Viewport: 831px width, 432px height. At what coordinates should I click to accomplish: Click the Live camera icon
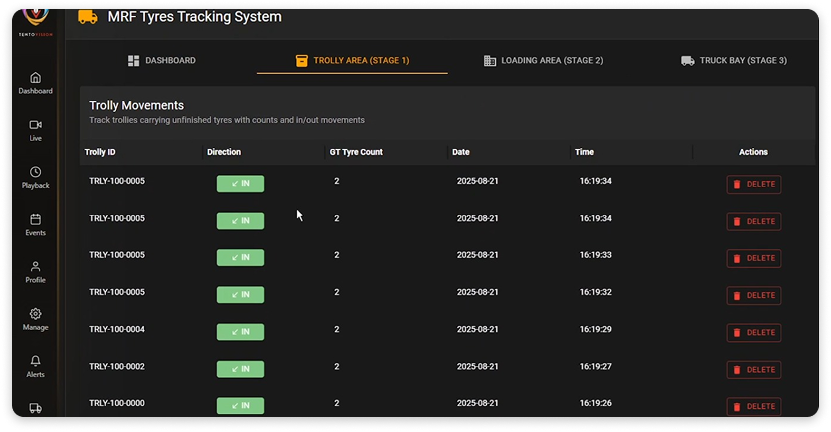pos(35,125)
